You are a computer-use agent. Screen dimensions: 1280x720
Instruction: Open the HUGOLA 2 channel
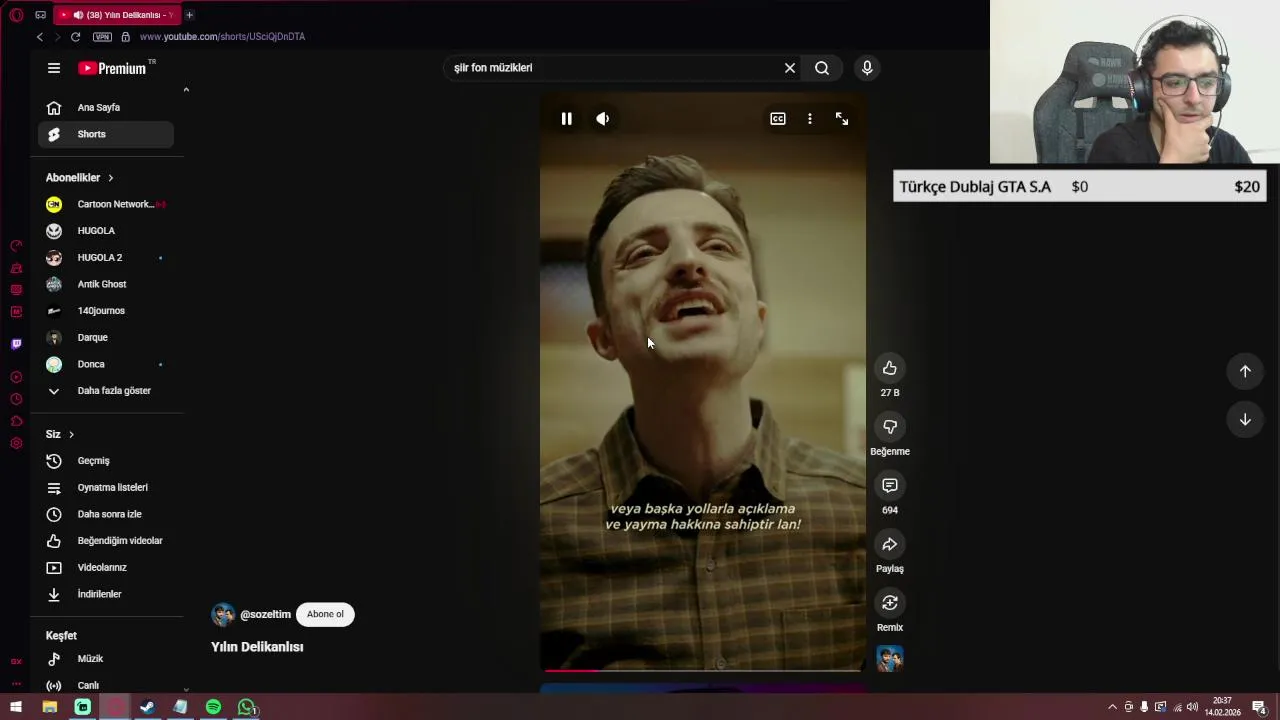(x=105, y=257)
